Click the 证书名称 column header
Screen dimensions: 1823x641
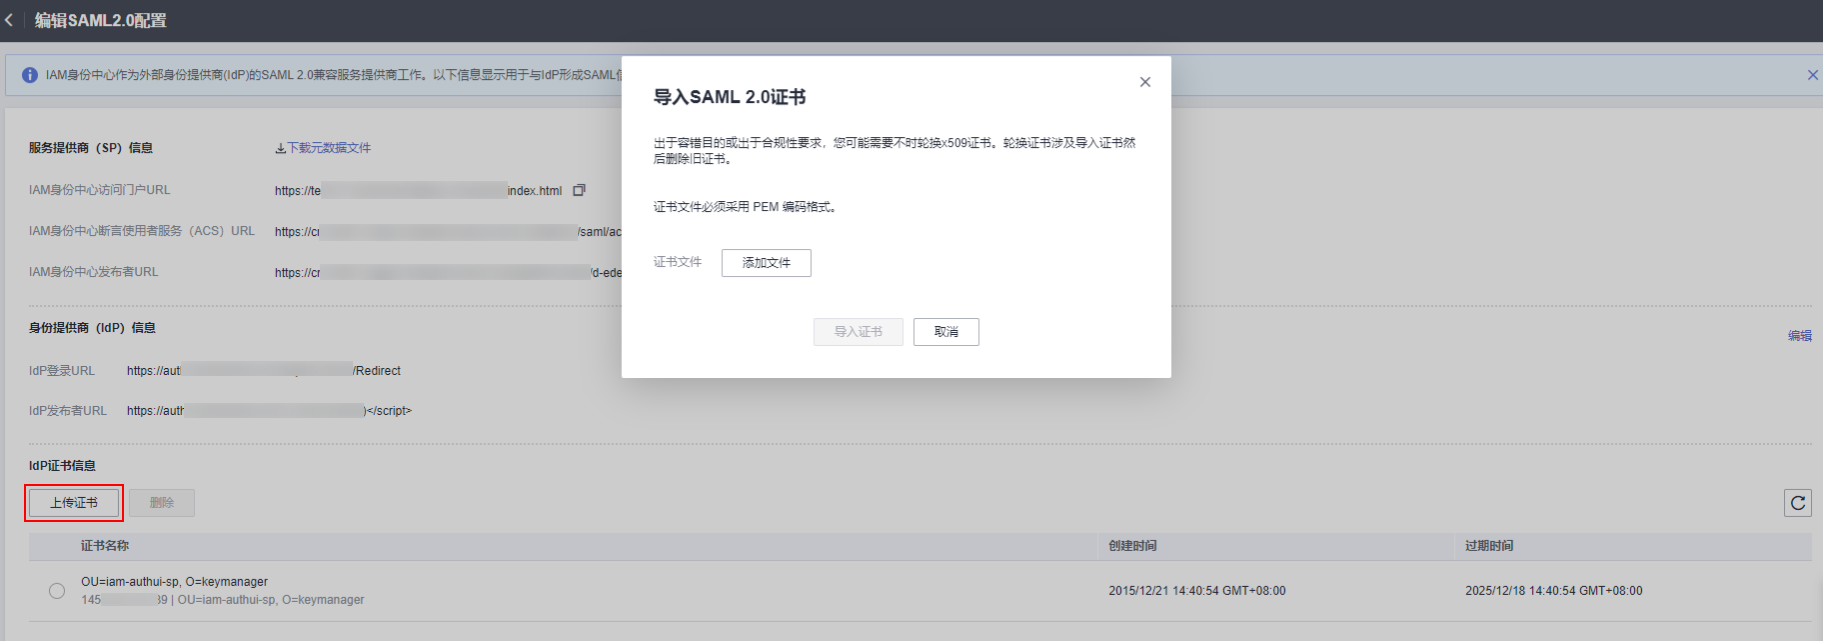tap(105, 546)
